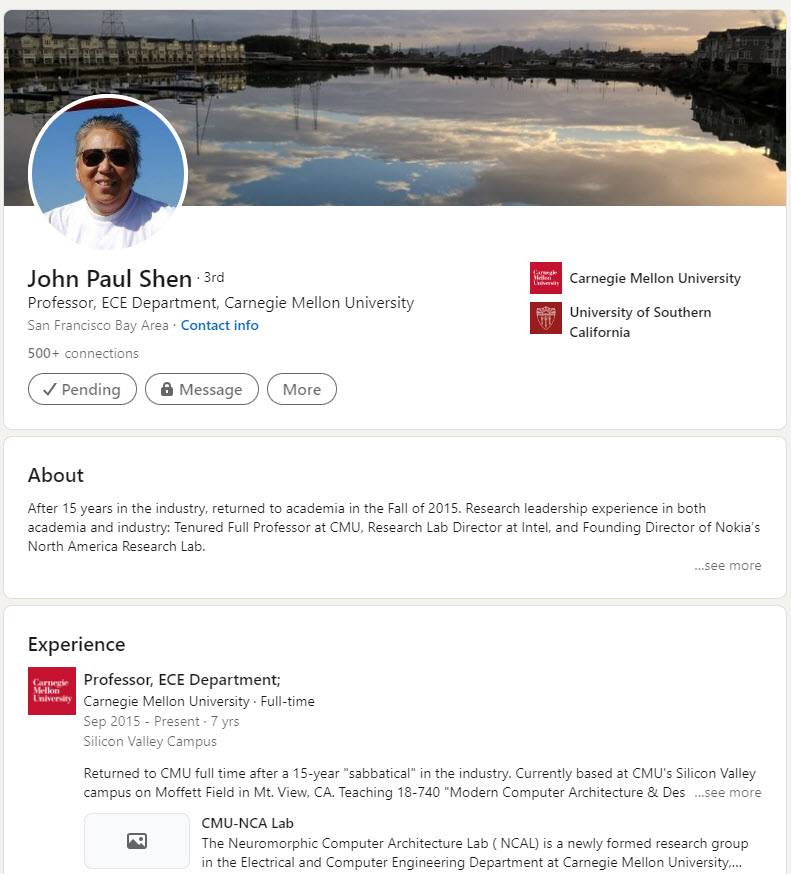The width and height of the screenshot is (791, 874).
Task: Click the John Paul Shen name heading
Action: (x=110, y=278)
